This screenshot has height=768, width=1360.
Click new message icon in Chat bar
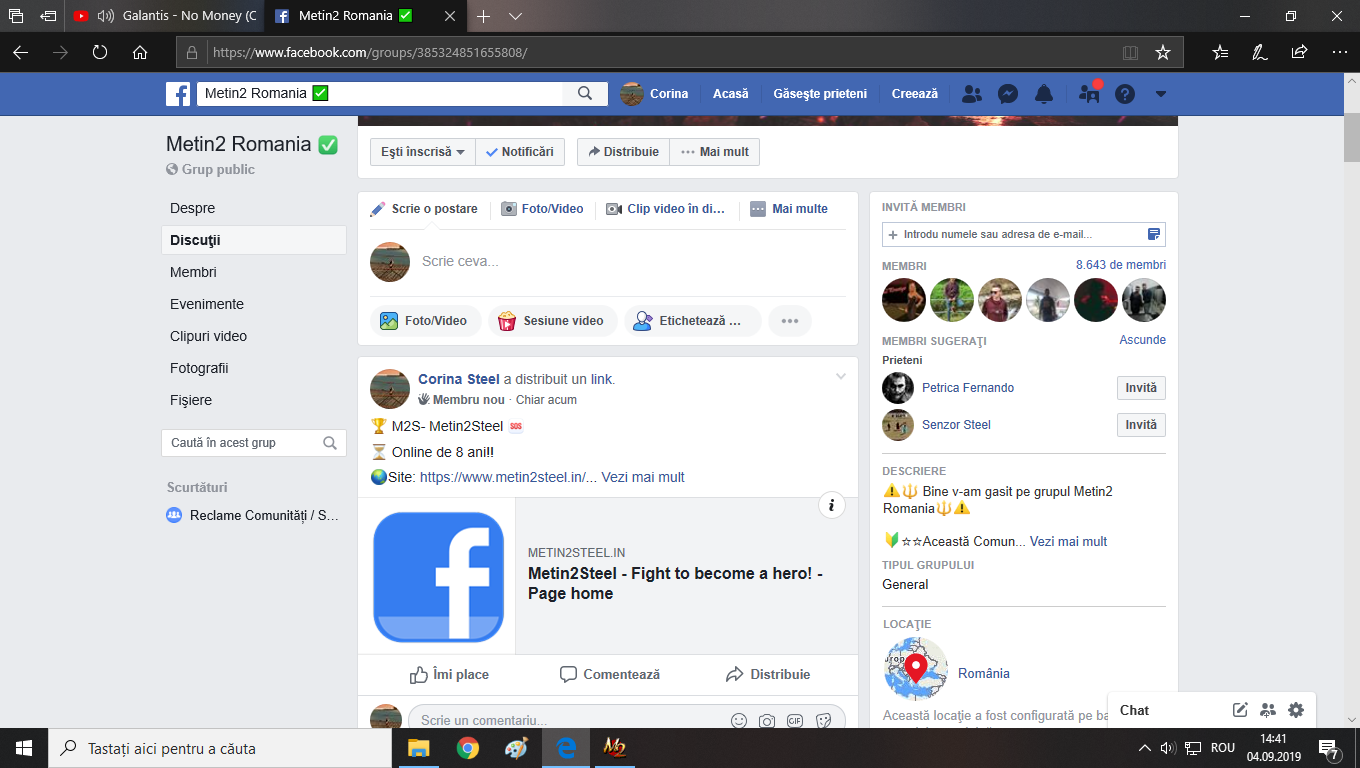(1240, 710)
